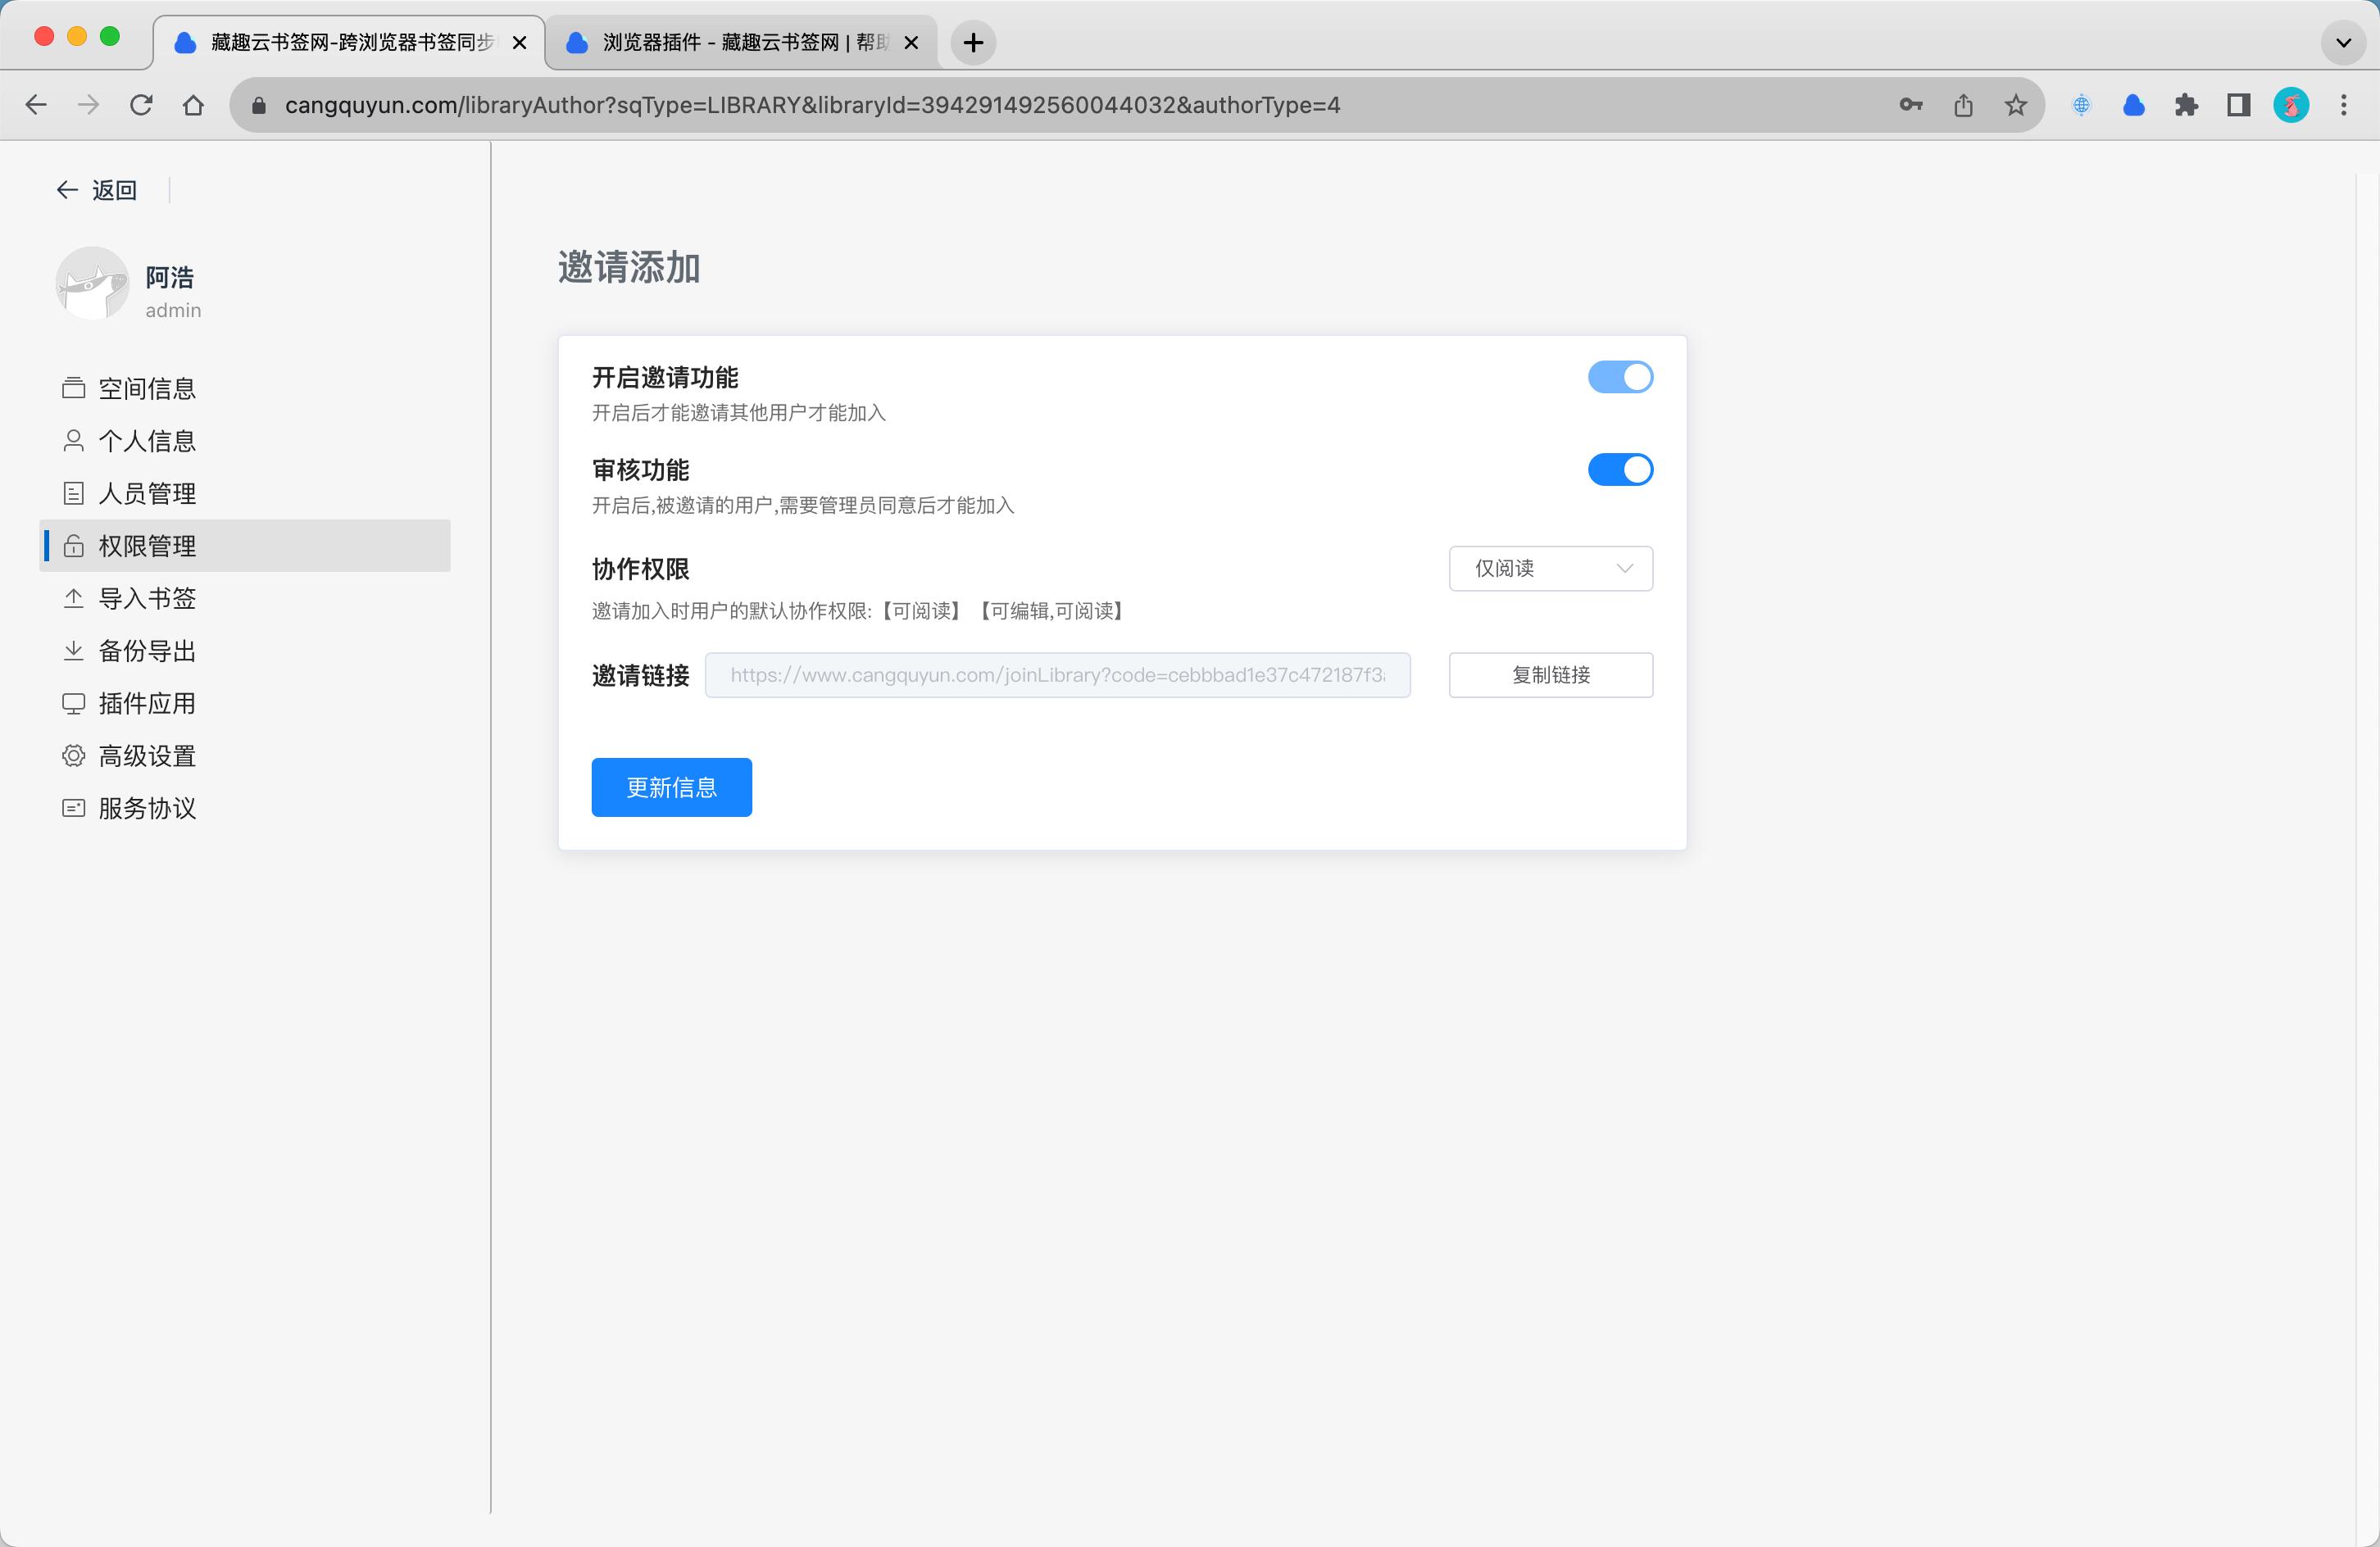2380x1547 pixels.
Task: Open the Chrome three-dot menu
Action: (2343, 105)
